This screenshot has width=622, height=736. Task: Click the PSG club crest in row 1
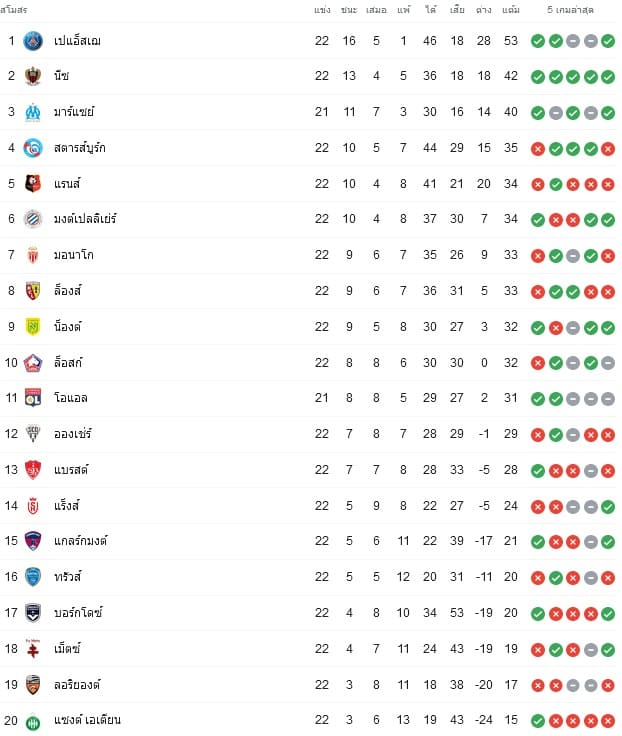pyautogui.click(x=33, y=41)
